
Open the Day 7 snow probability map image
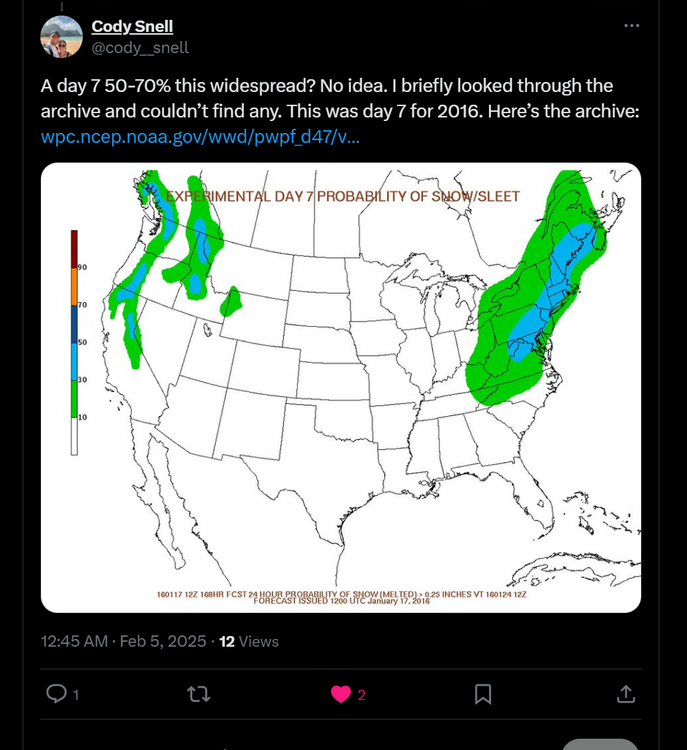[341, 387]
